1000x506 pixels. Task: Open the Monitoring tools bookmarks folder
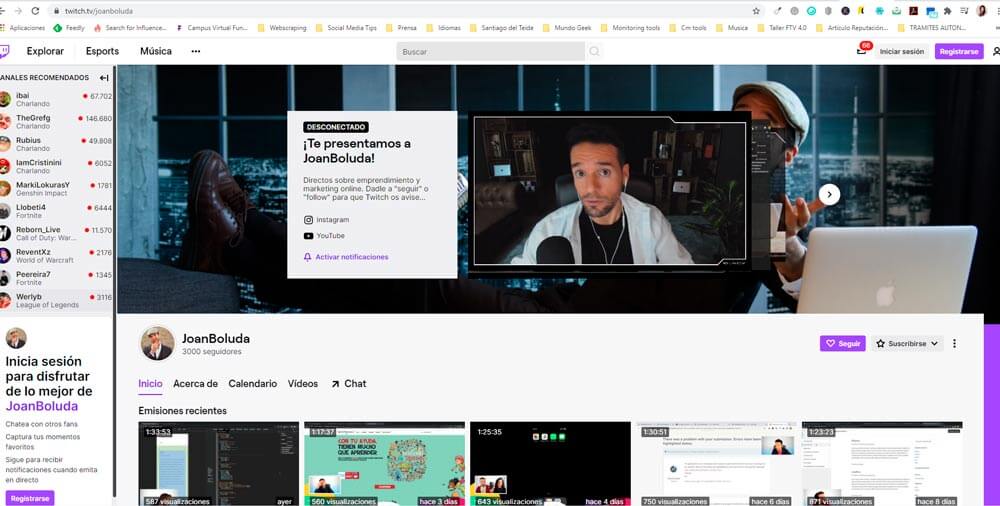point(630,28)
